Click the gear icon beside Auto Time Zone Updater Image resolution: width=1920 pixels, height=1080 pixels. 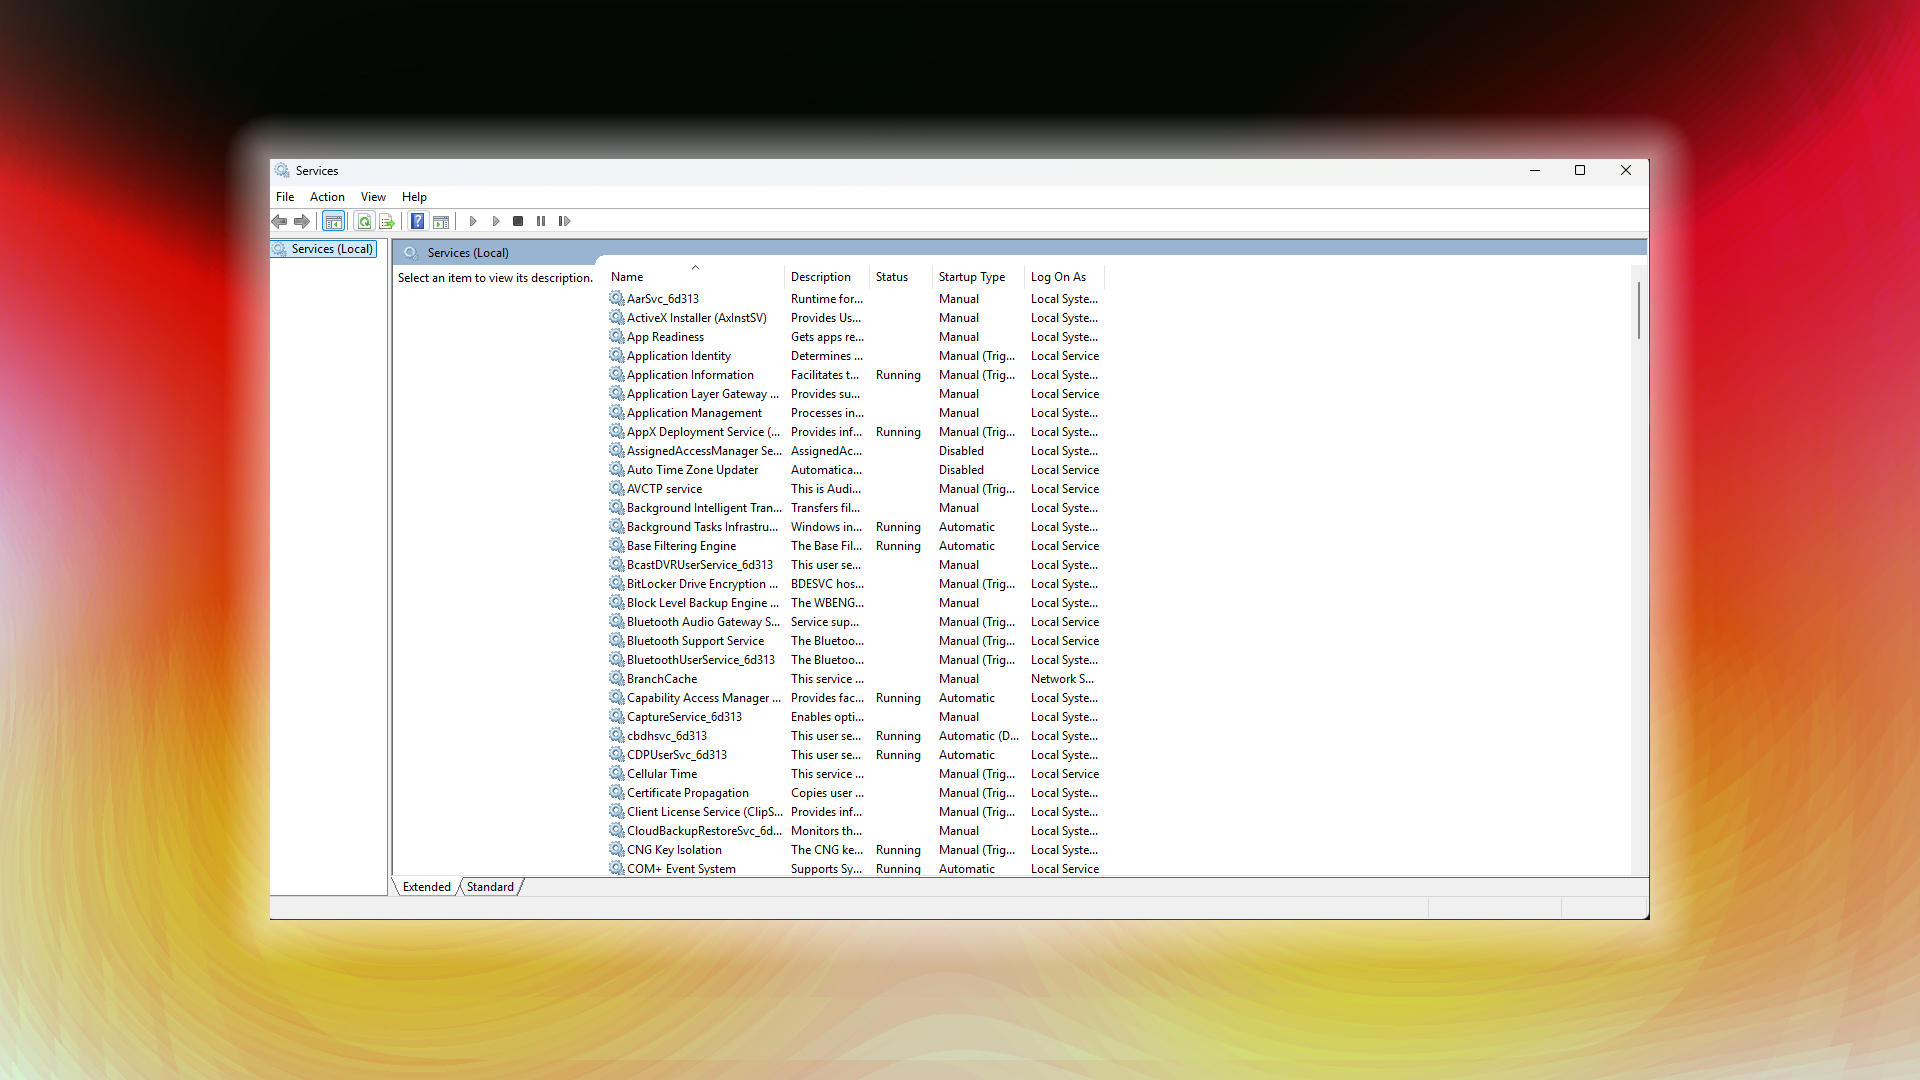(617, 469)
